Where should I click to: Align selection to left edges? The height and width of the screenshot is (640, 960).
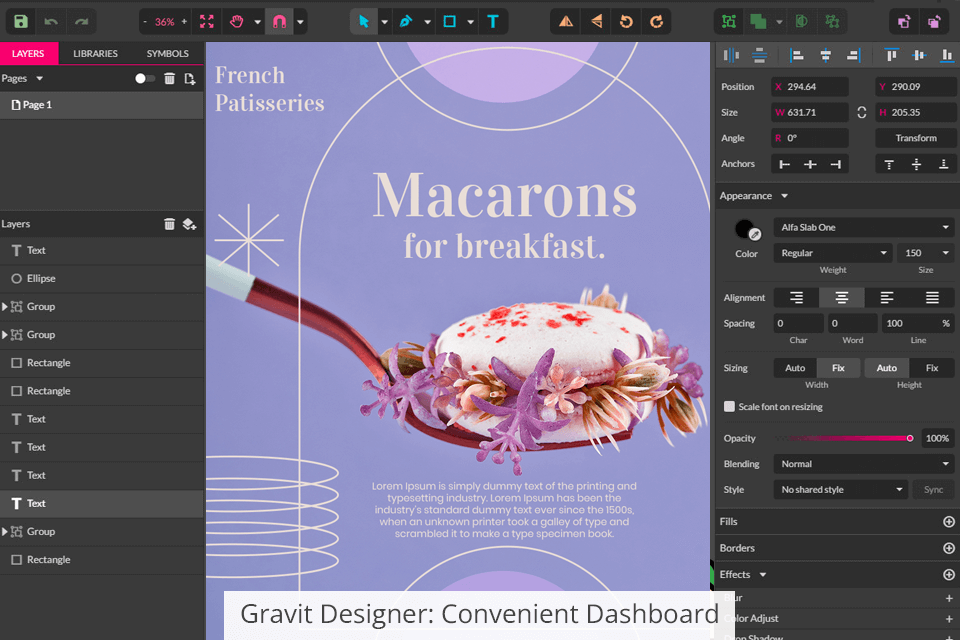(x=797, y=56)
